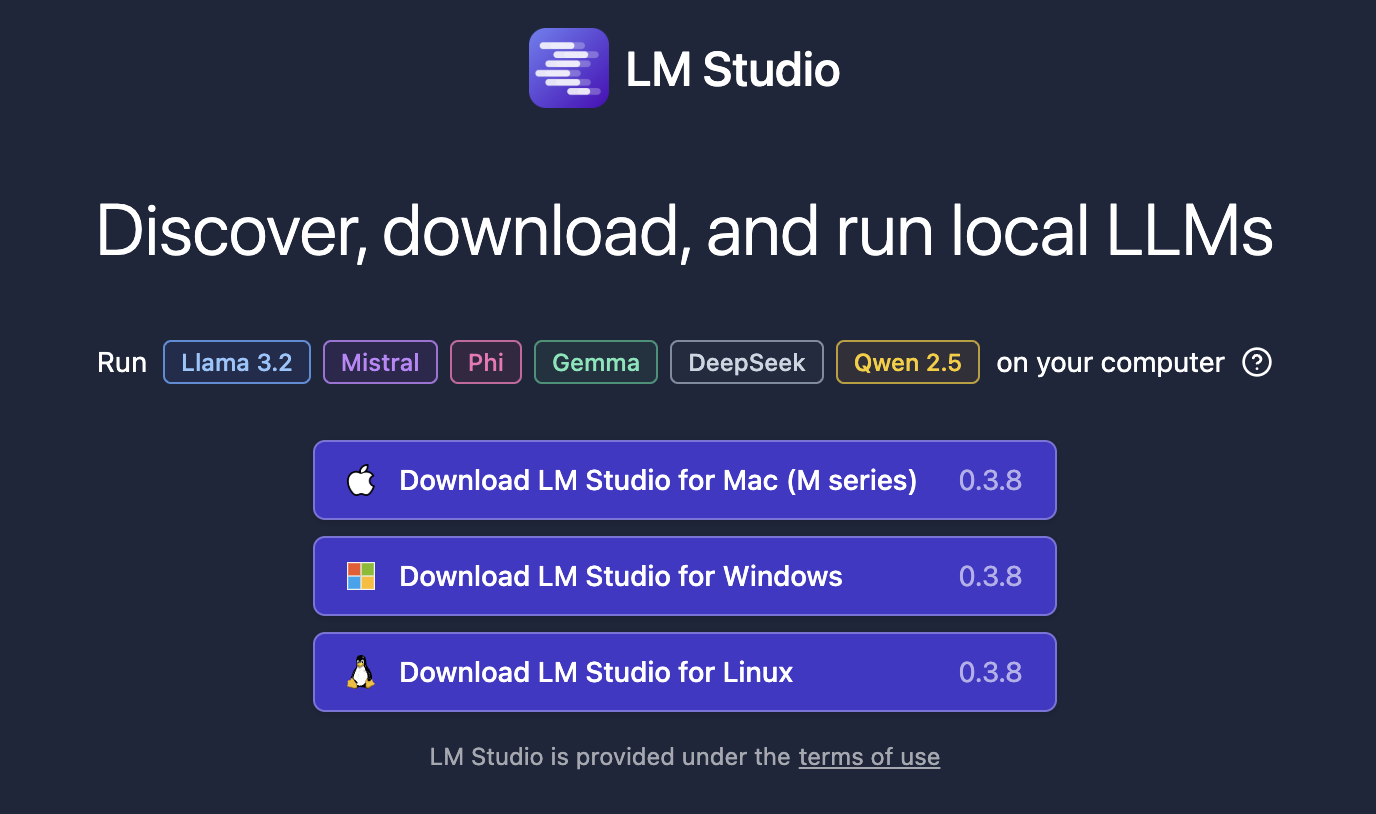Viewport: 1376px width, 814px height.
Task: Select the Mistral model tag
Action: click(x=380, y=362)
